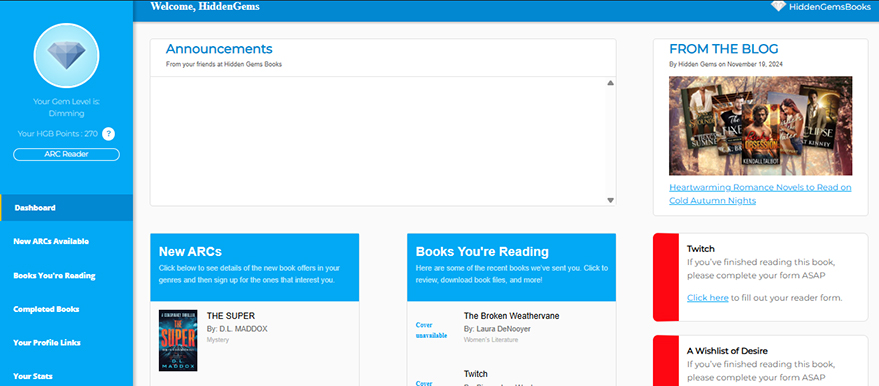Select the Dimming gem level text
The height and width of the screenshot is (386, 879).
(x=66, y=114)
